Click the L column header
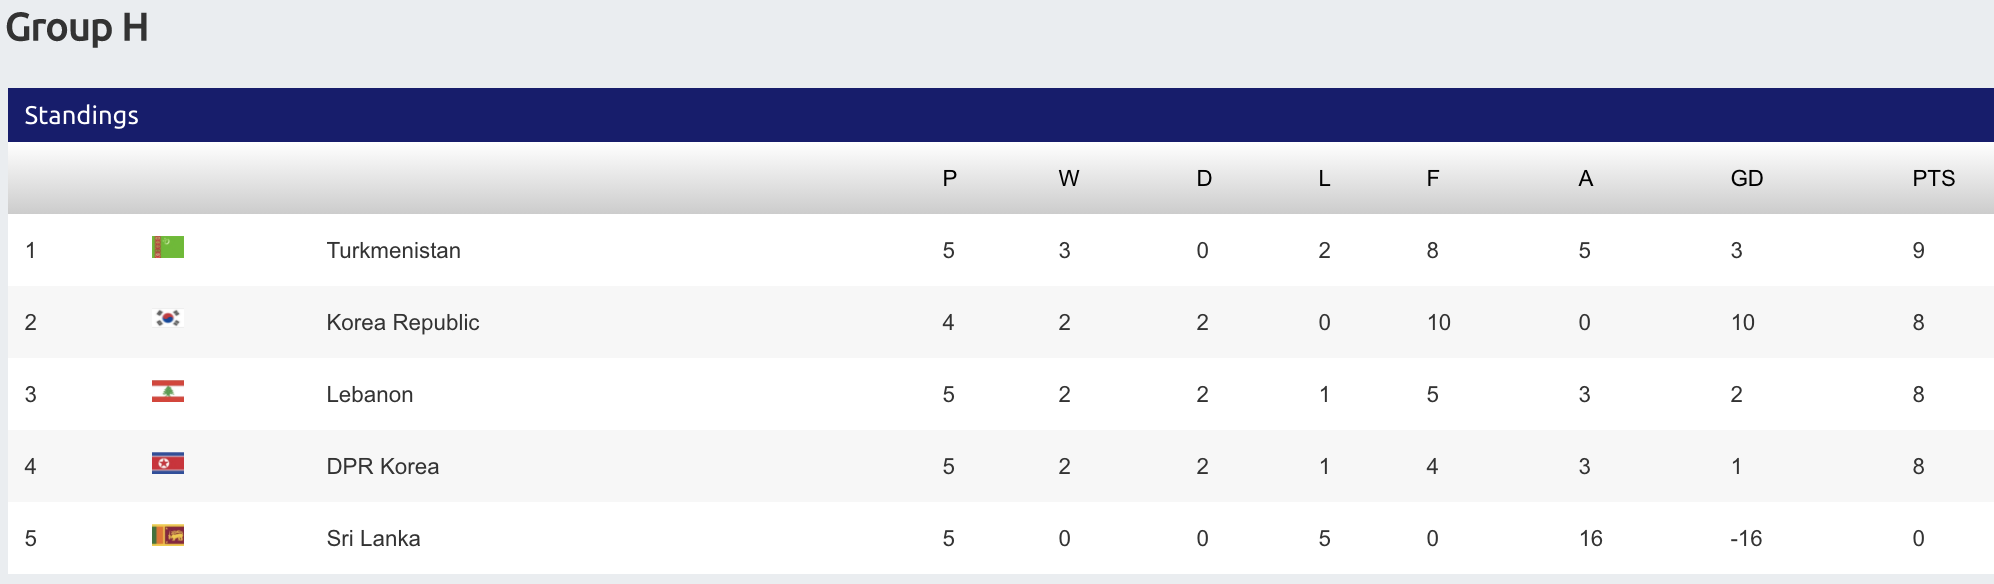This screenshot has height=584, width=1994. tap(1324, 178)
